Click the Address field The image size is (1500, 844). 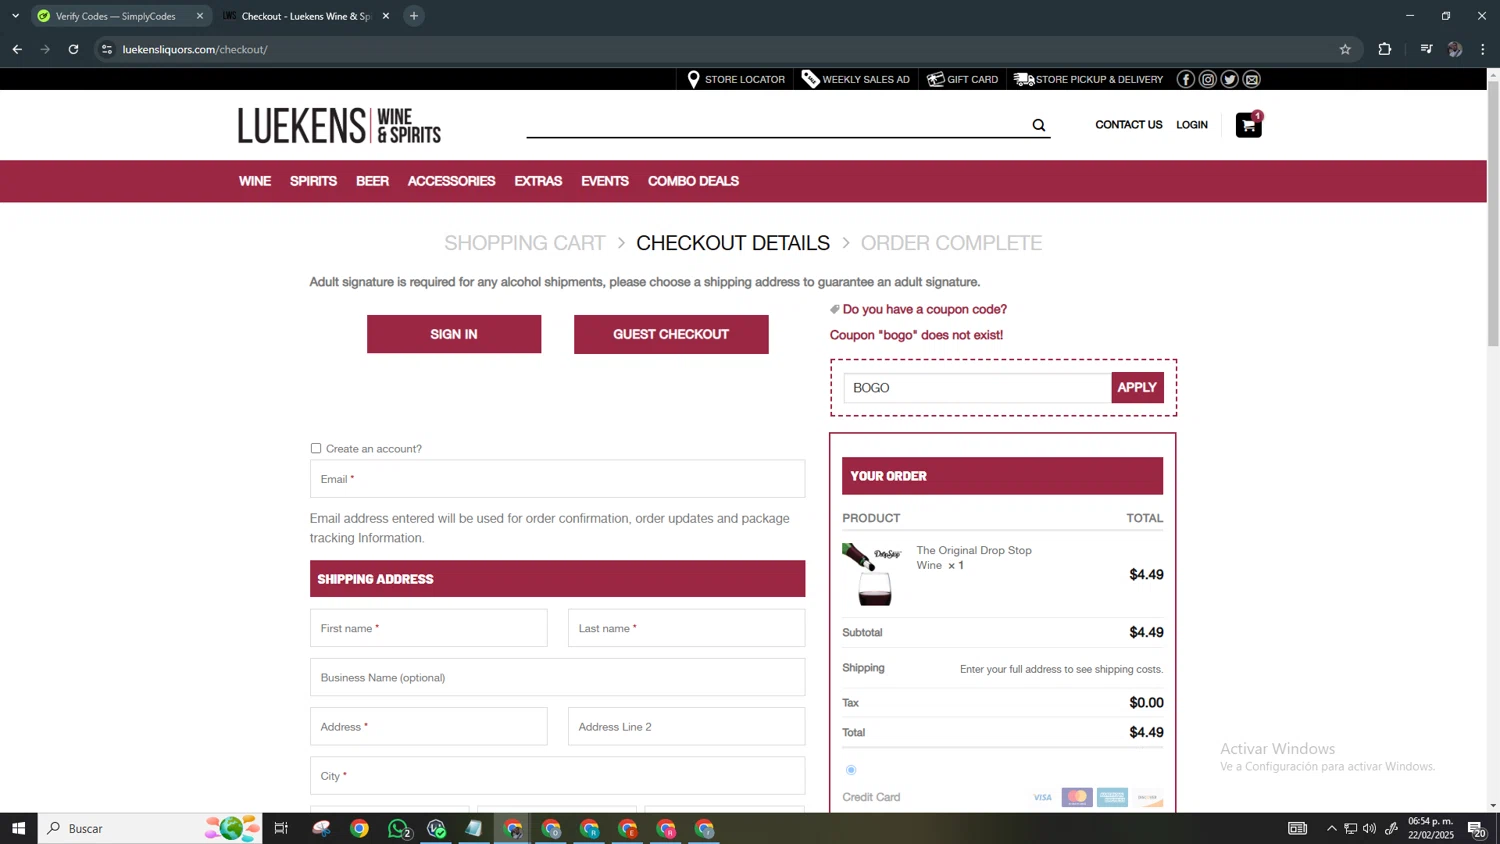428,727
